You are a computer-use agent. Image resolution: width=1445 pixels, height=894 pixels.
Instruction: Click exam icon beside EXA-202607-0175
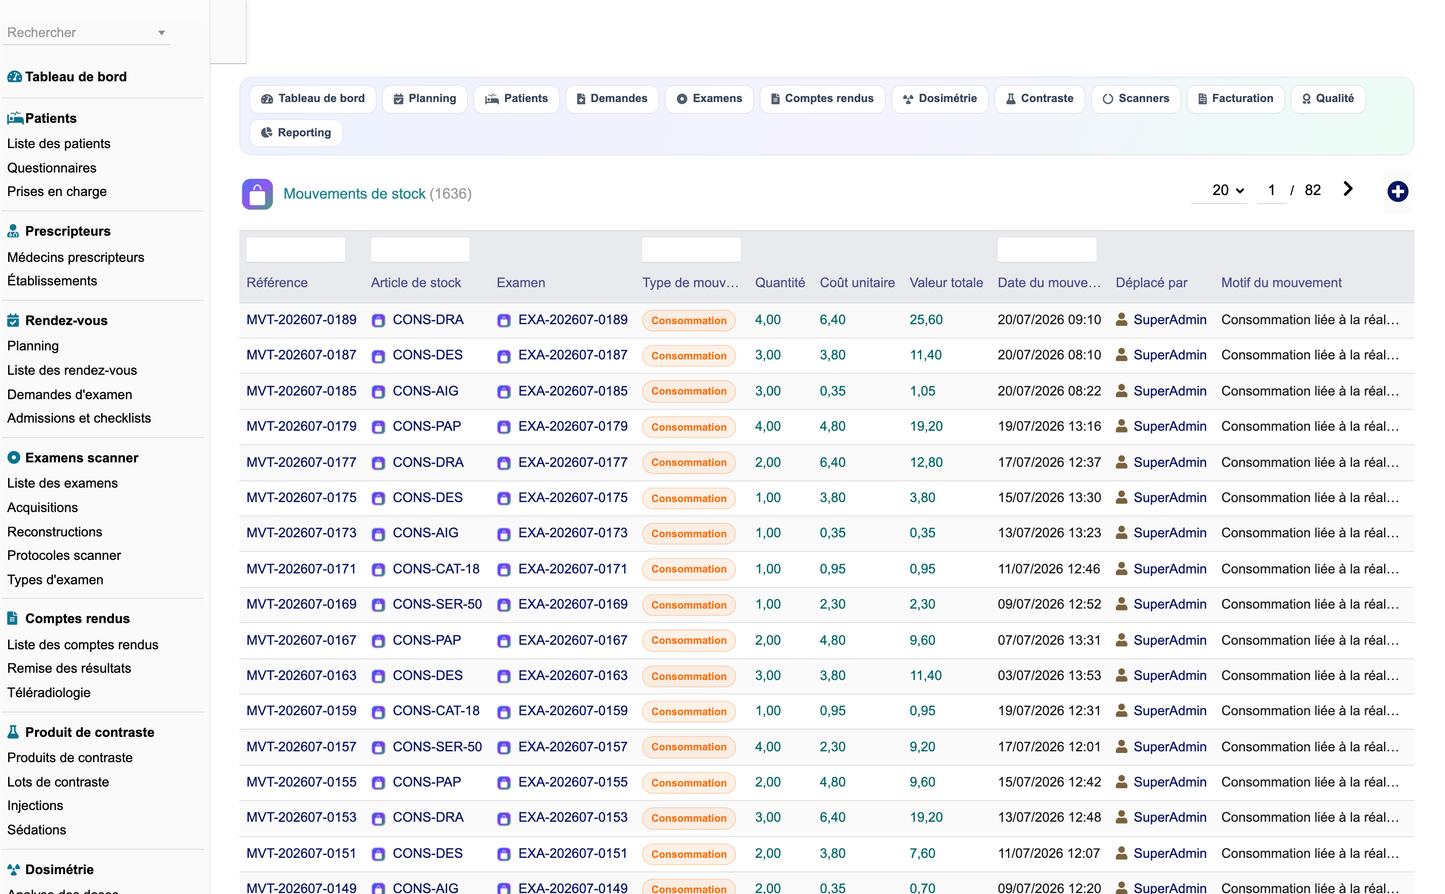504,498
